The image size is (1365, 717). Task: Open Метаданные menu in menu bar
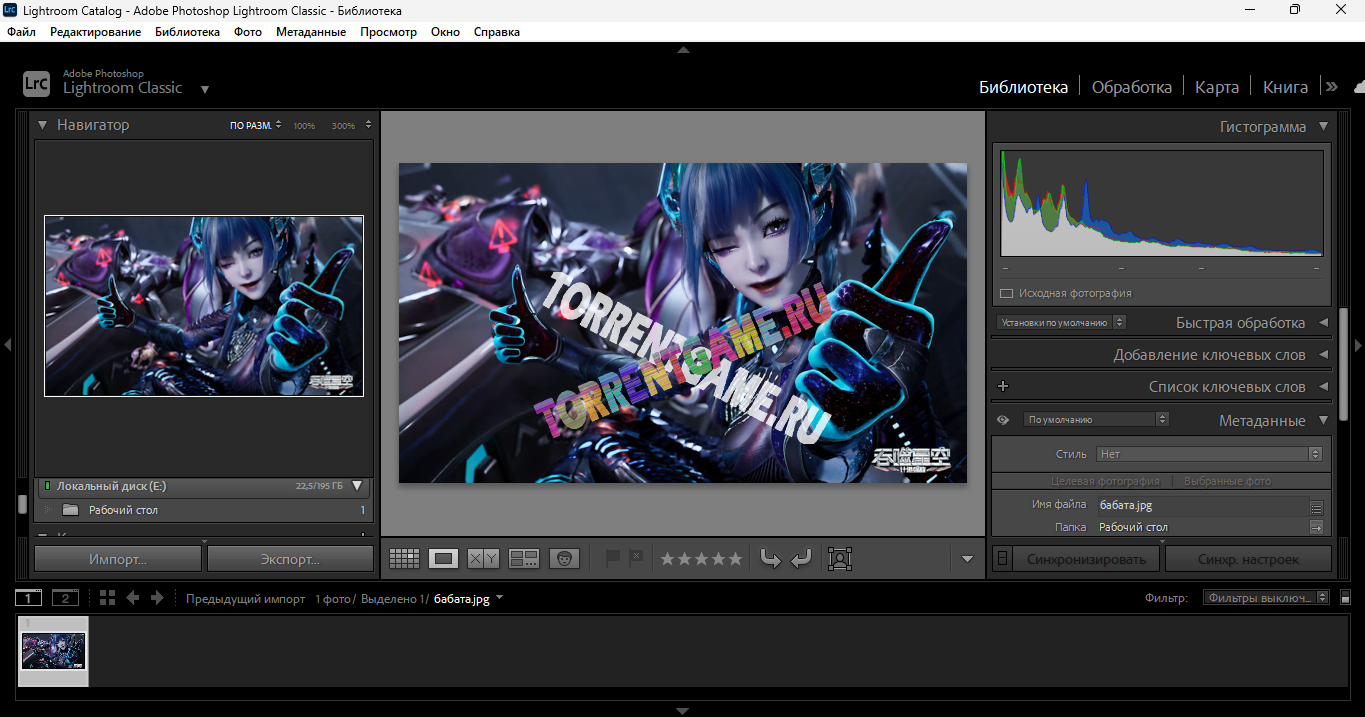pyautogui.click(x=311, y=32)
